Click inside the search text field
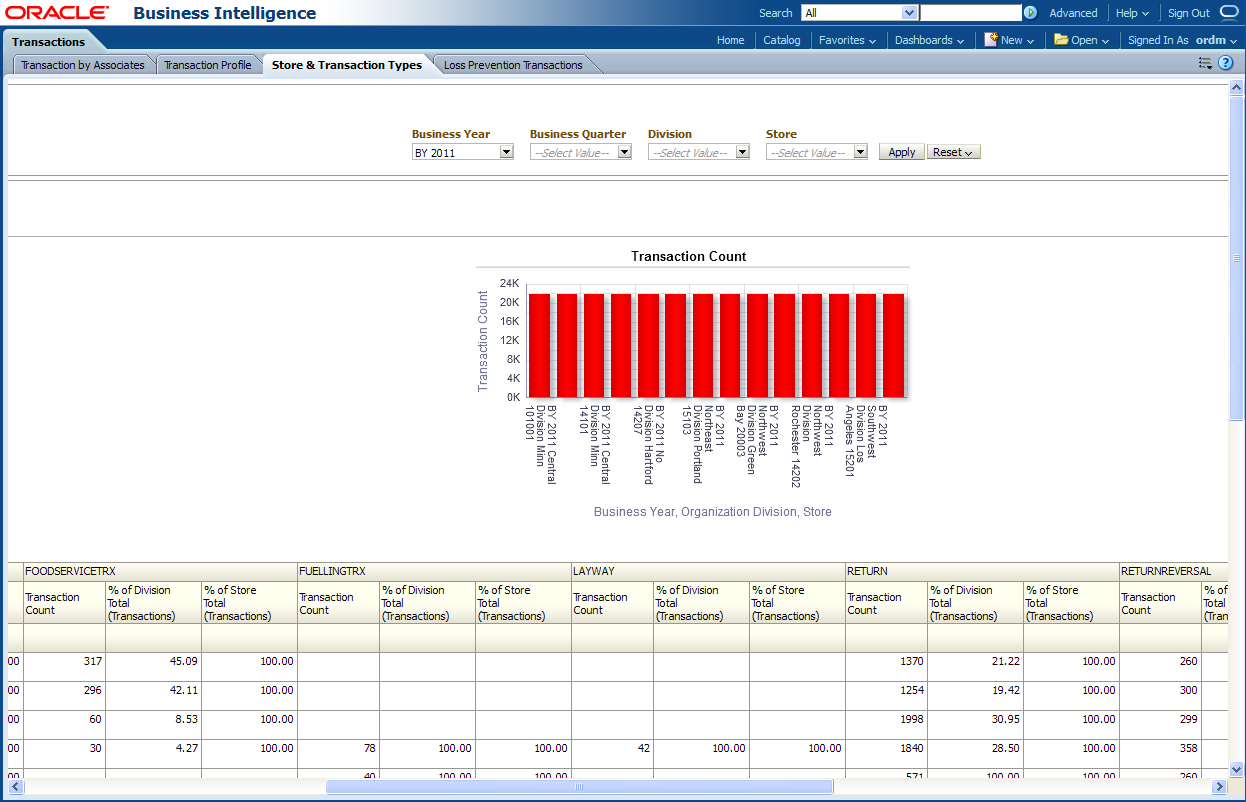Viewport: 1246px width, 802px height. tap(970, 13)
